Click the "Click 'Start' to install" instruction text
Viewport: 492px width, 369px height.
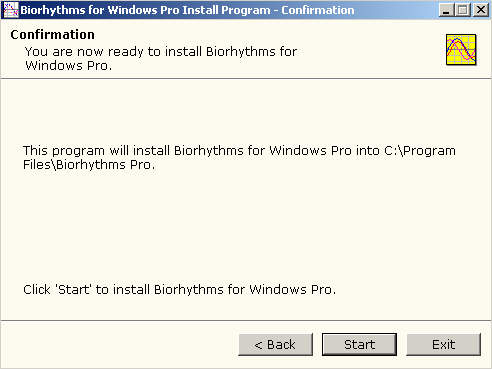coord(179,289)
